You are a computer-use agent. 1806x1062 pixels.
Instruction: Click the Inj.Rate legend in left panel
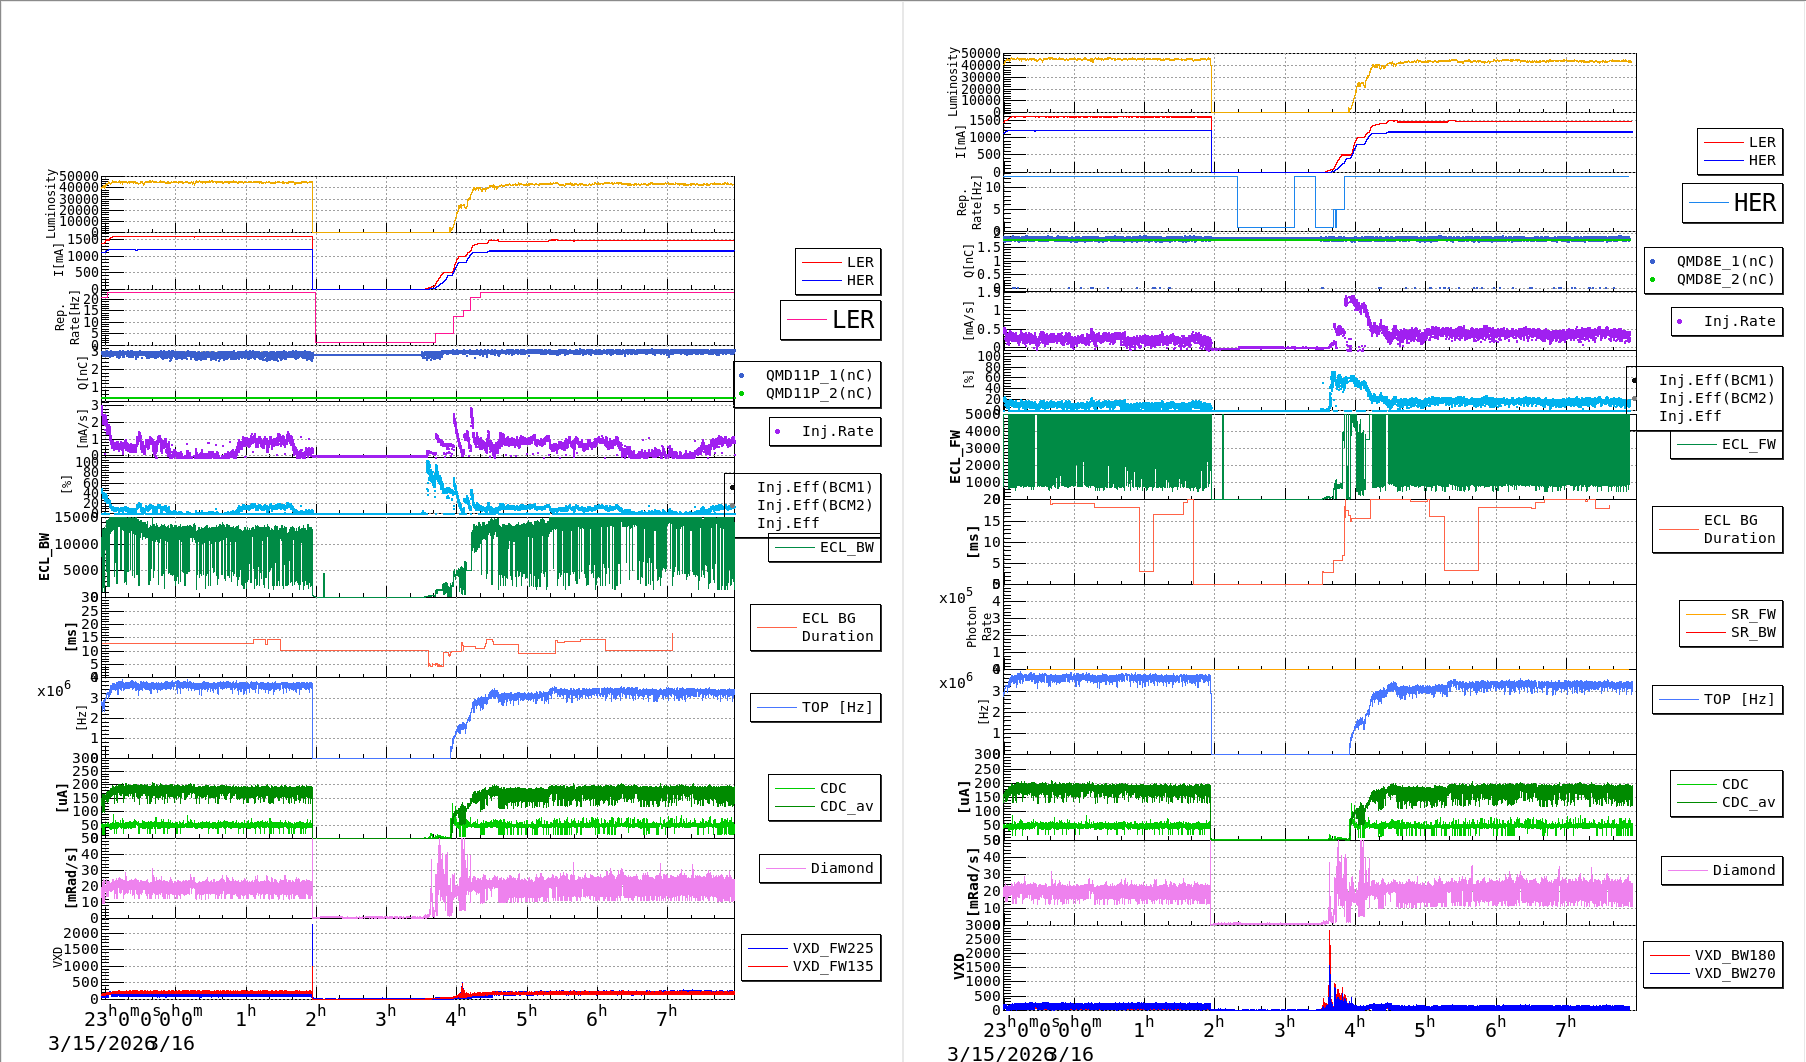(825, 432)
